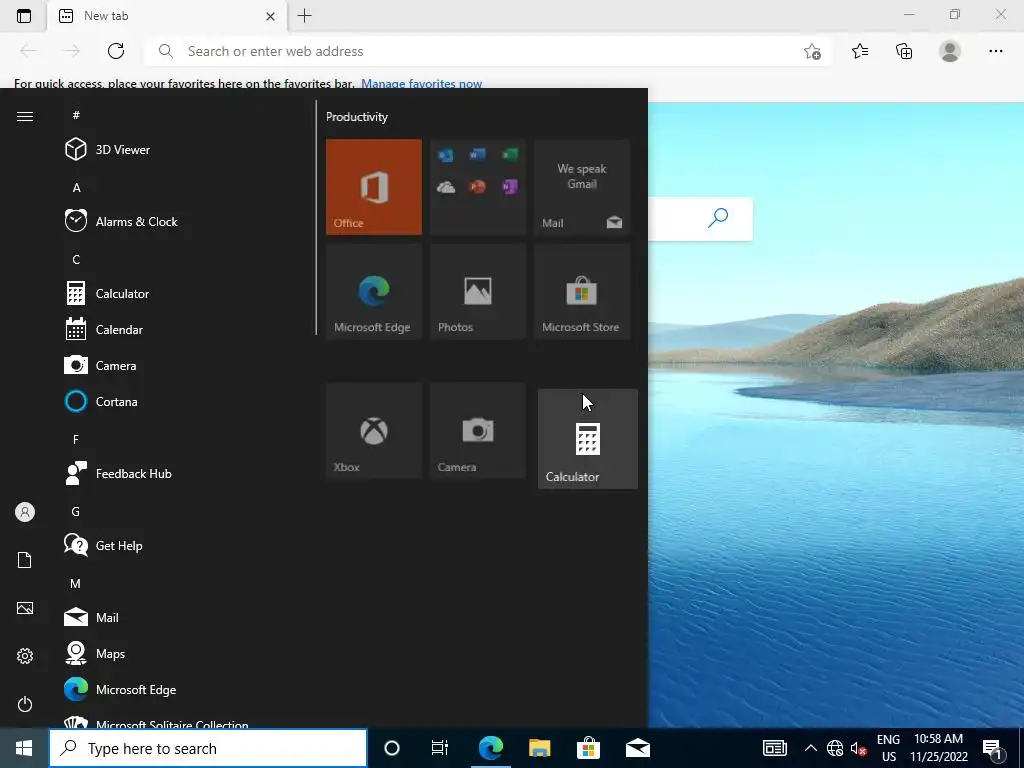Viewport: 1024px width, 768px height.
Task: Open Pictures from Start sidebar
Action: [25, 608]
